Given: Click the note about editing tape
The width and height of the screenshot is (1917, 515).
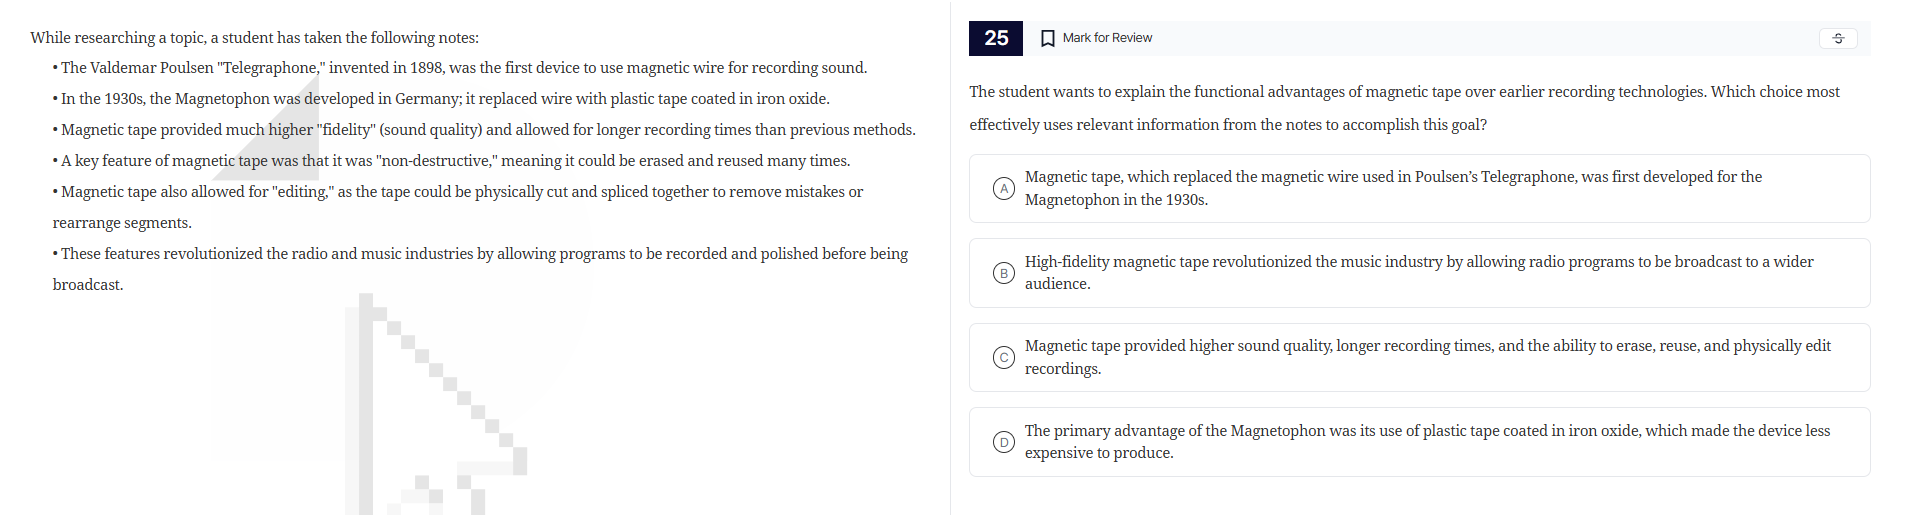Looking at the screenshot, I should 461,192.
